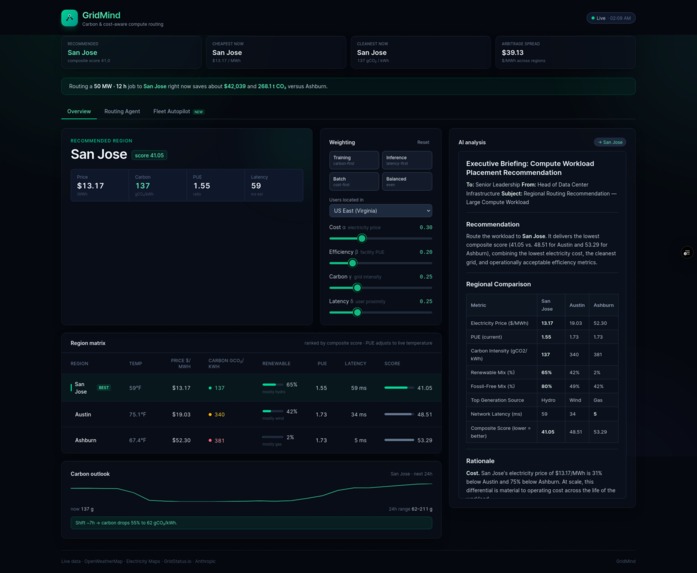Adjust the Cost electricity price slider
The height and width of the screenshot is (573, 697).
(381, 238)
